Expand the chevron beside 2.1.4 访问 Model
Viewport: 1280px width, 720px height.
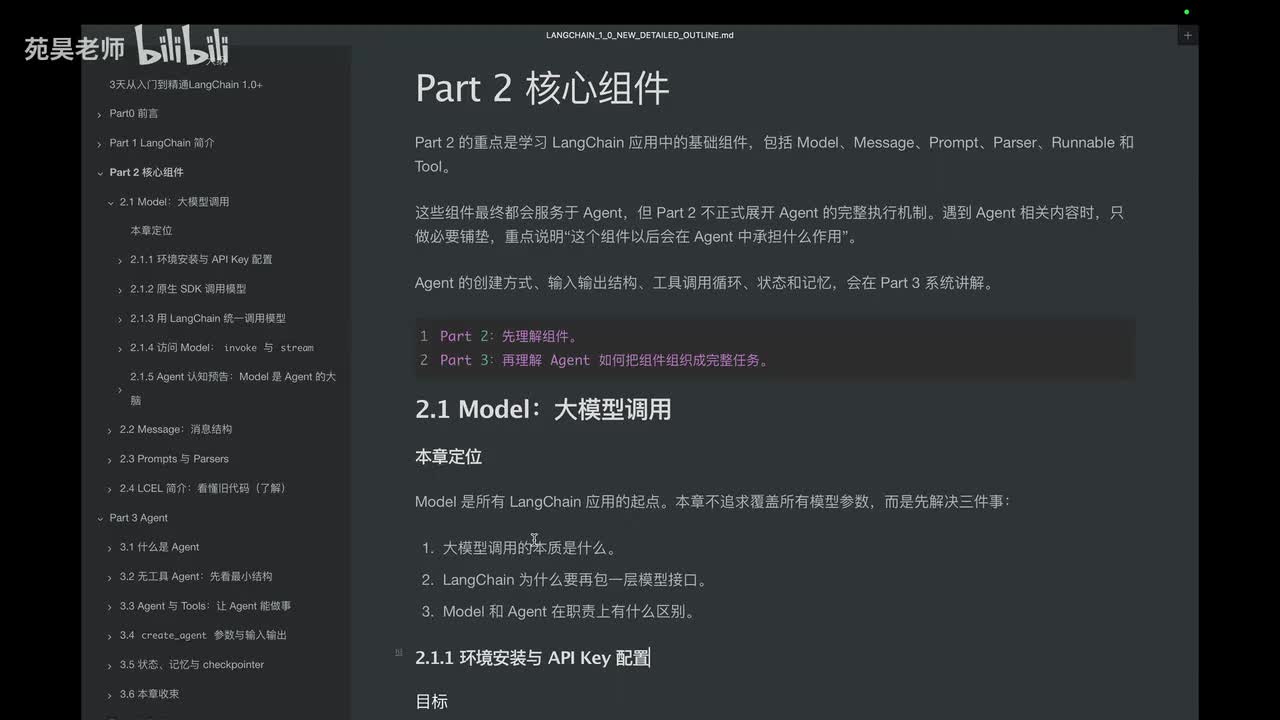[120, 349]
